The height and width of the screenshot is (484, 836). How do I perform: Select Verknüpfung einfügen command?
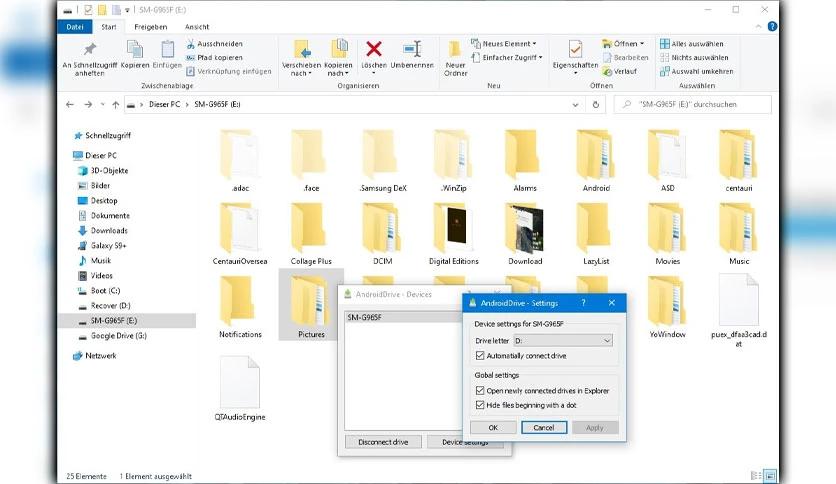point(229,71)
